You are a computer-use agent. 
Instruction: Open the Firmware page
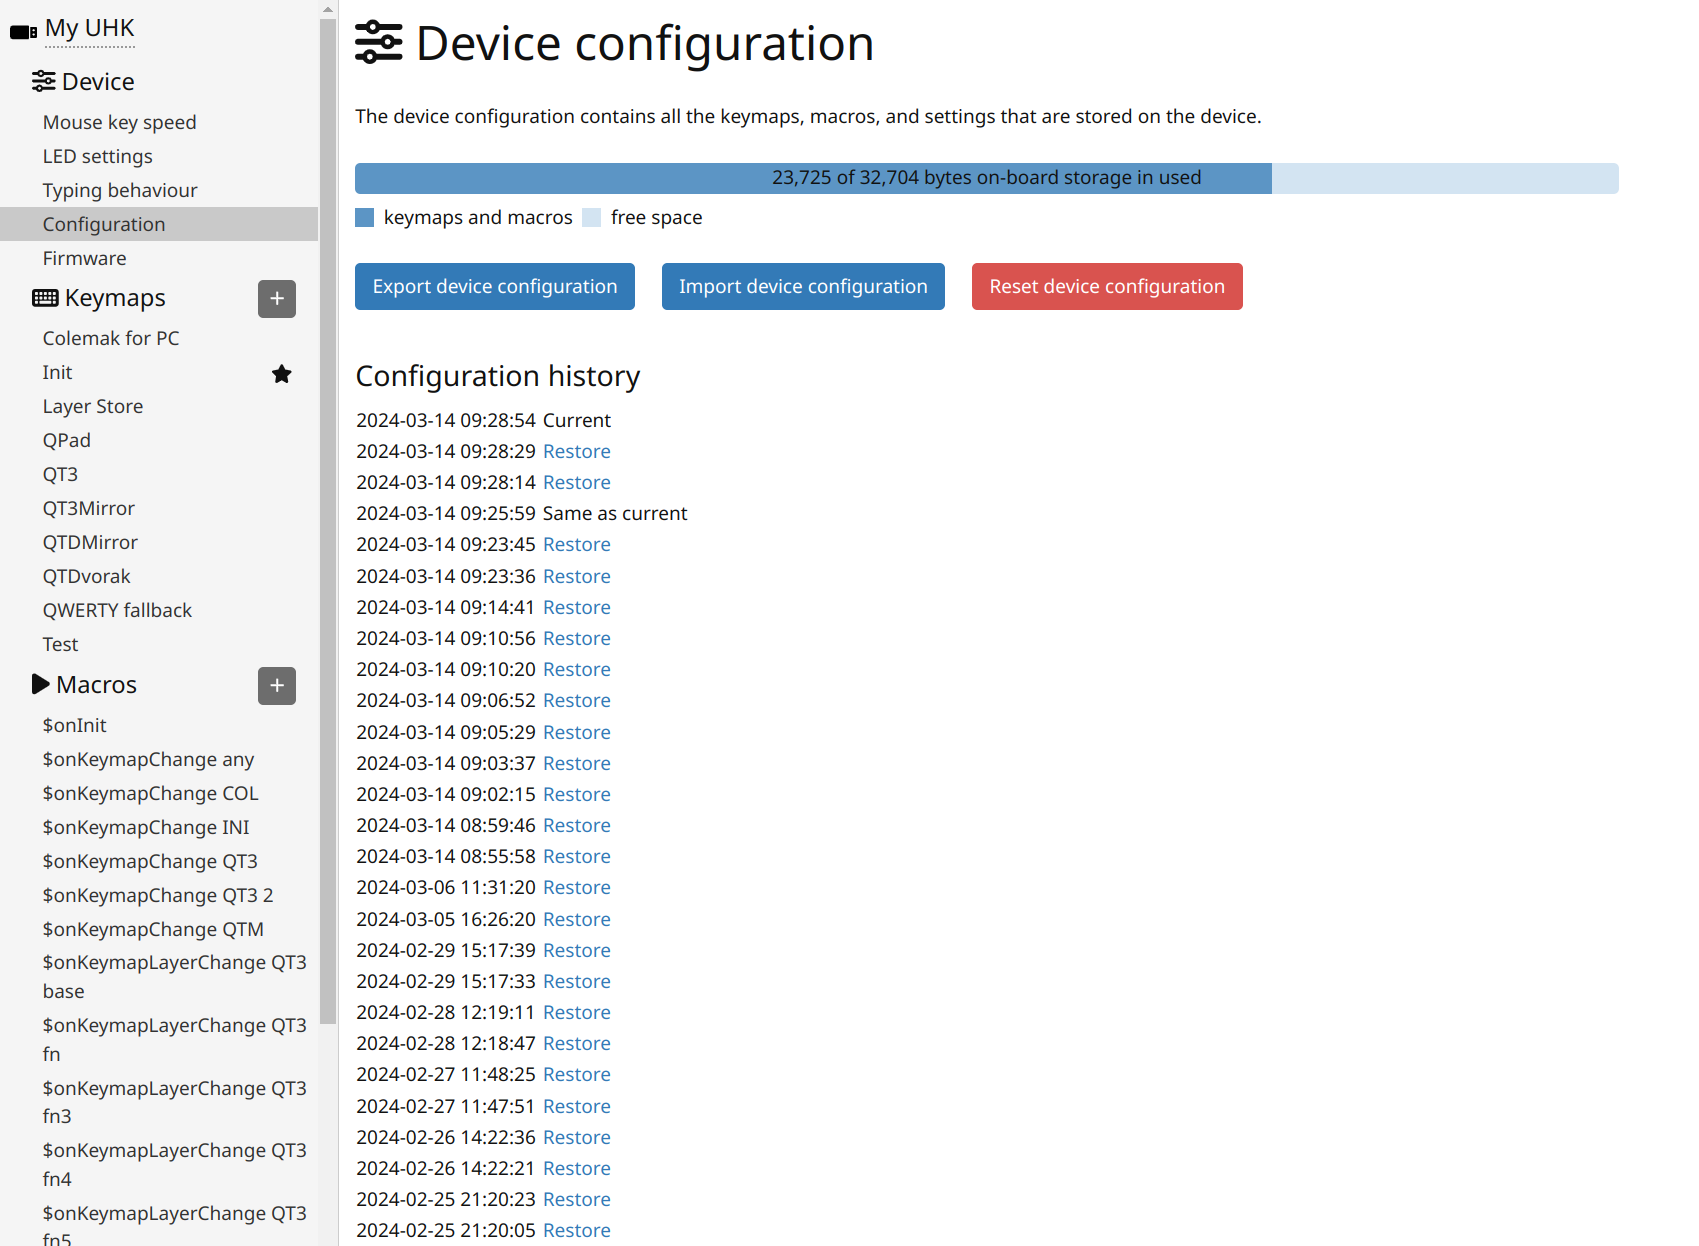84,258
